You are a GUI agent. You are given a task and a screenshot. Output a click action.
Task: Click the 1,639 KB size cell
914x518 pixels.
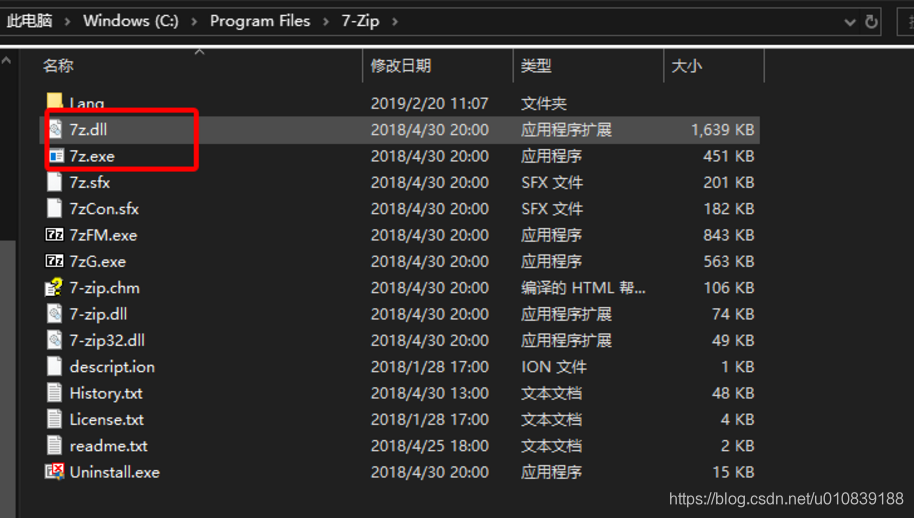tap(722, 129)
